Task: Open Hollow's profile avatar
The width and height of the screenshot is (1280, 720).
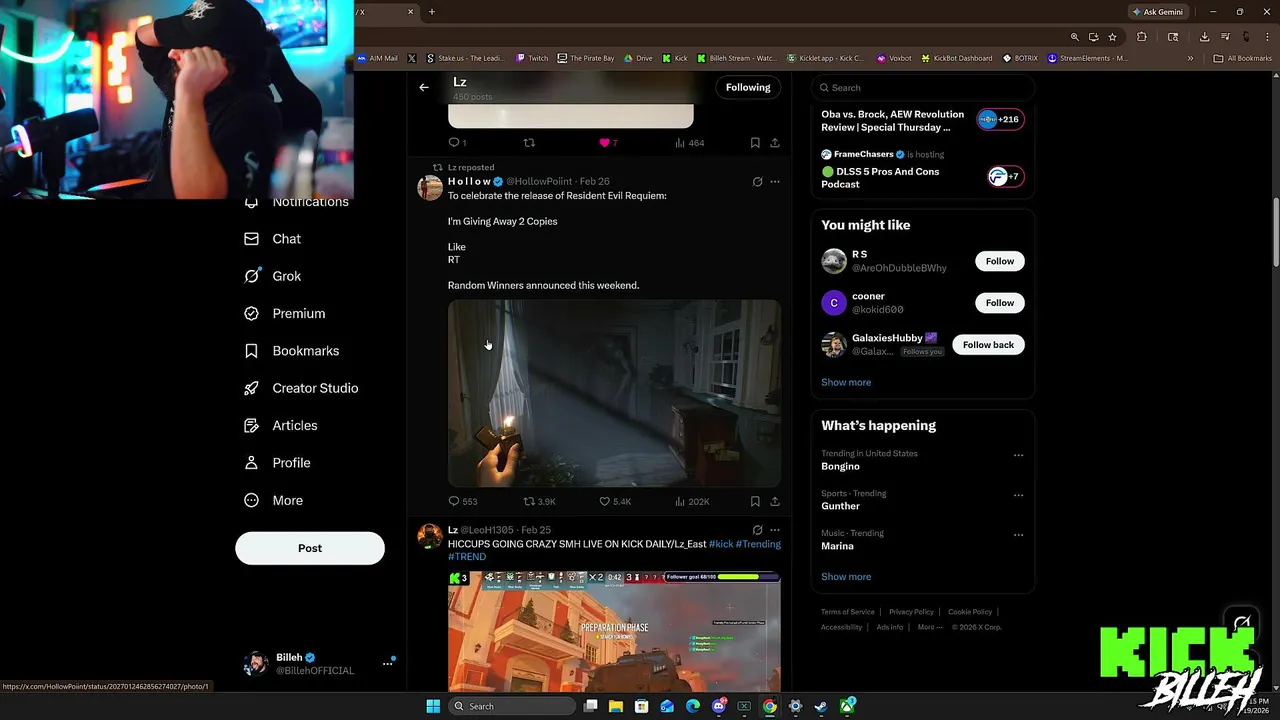Action: [430, 188]
